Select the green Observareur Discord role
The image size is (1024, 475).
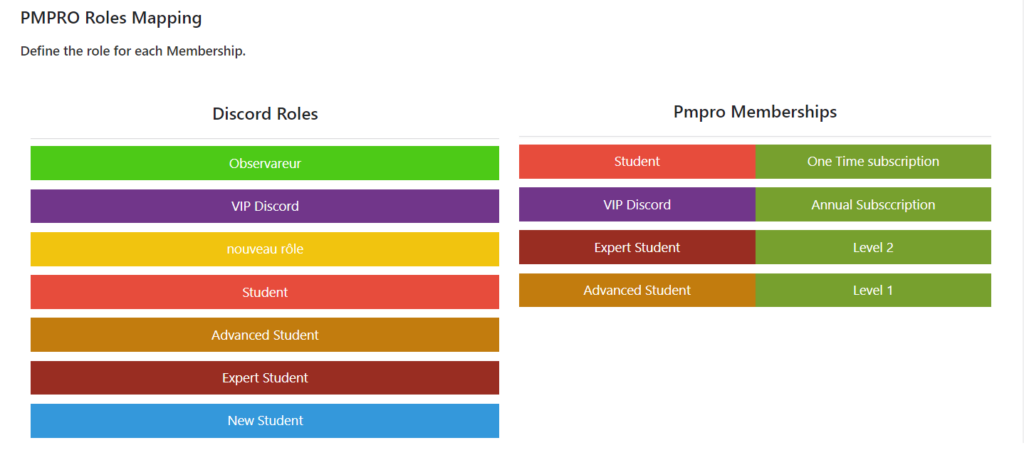pyautogui.click(x=264, y=163)
